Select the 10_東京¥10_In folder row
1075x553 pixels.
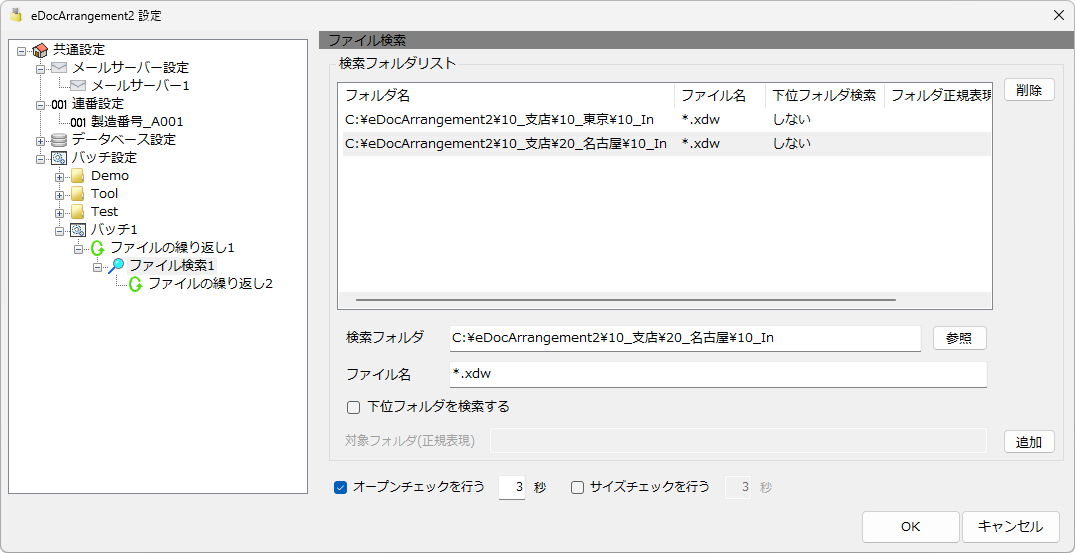point(666,120)
